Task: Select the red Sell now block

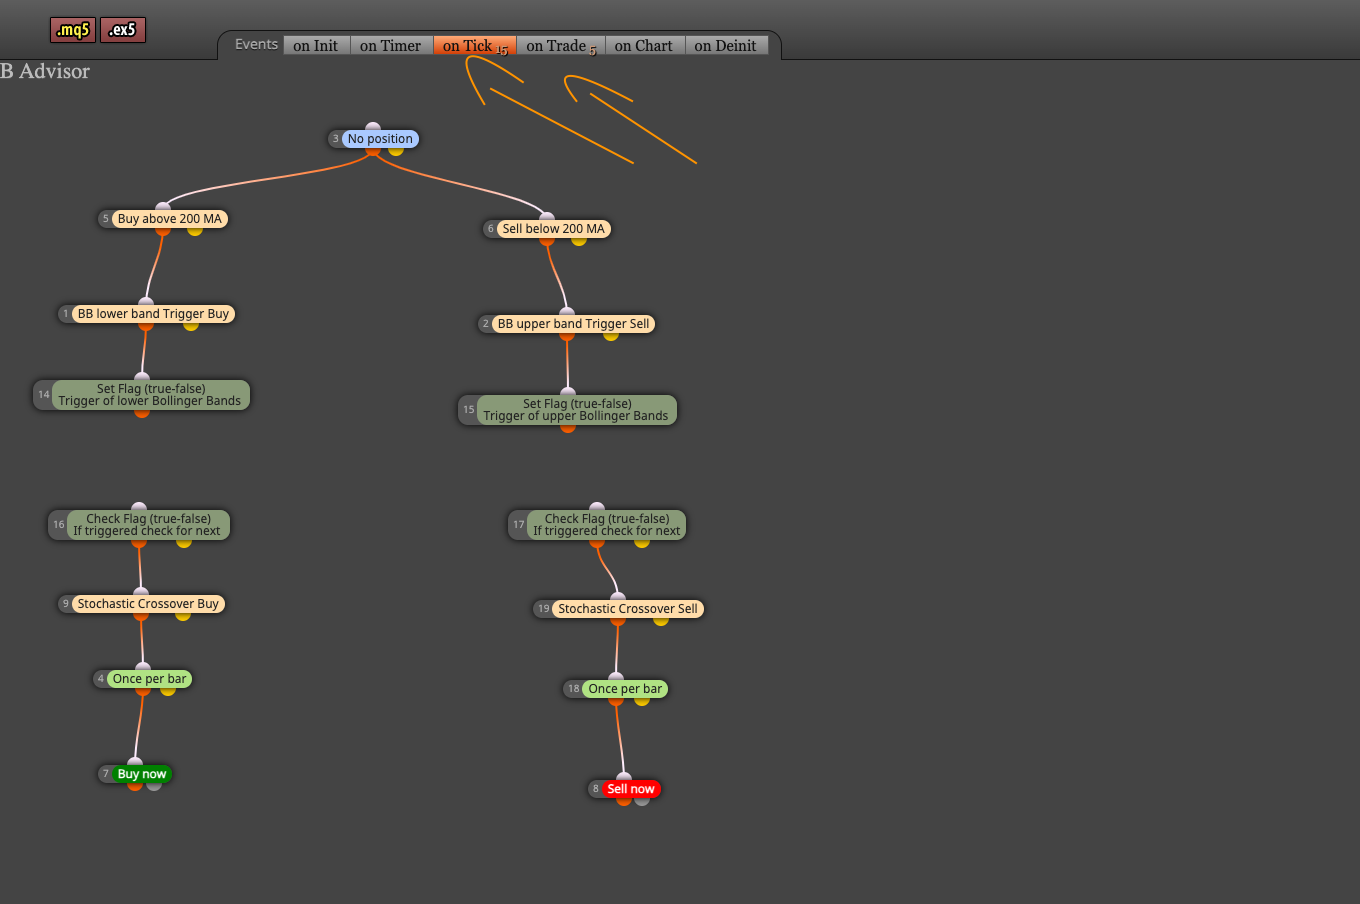Action: 631,789
